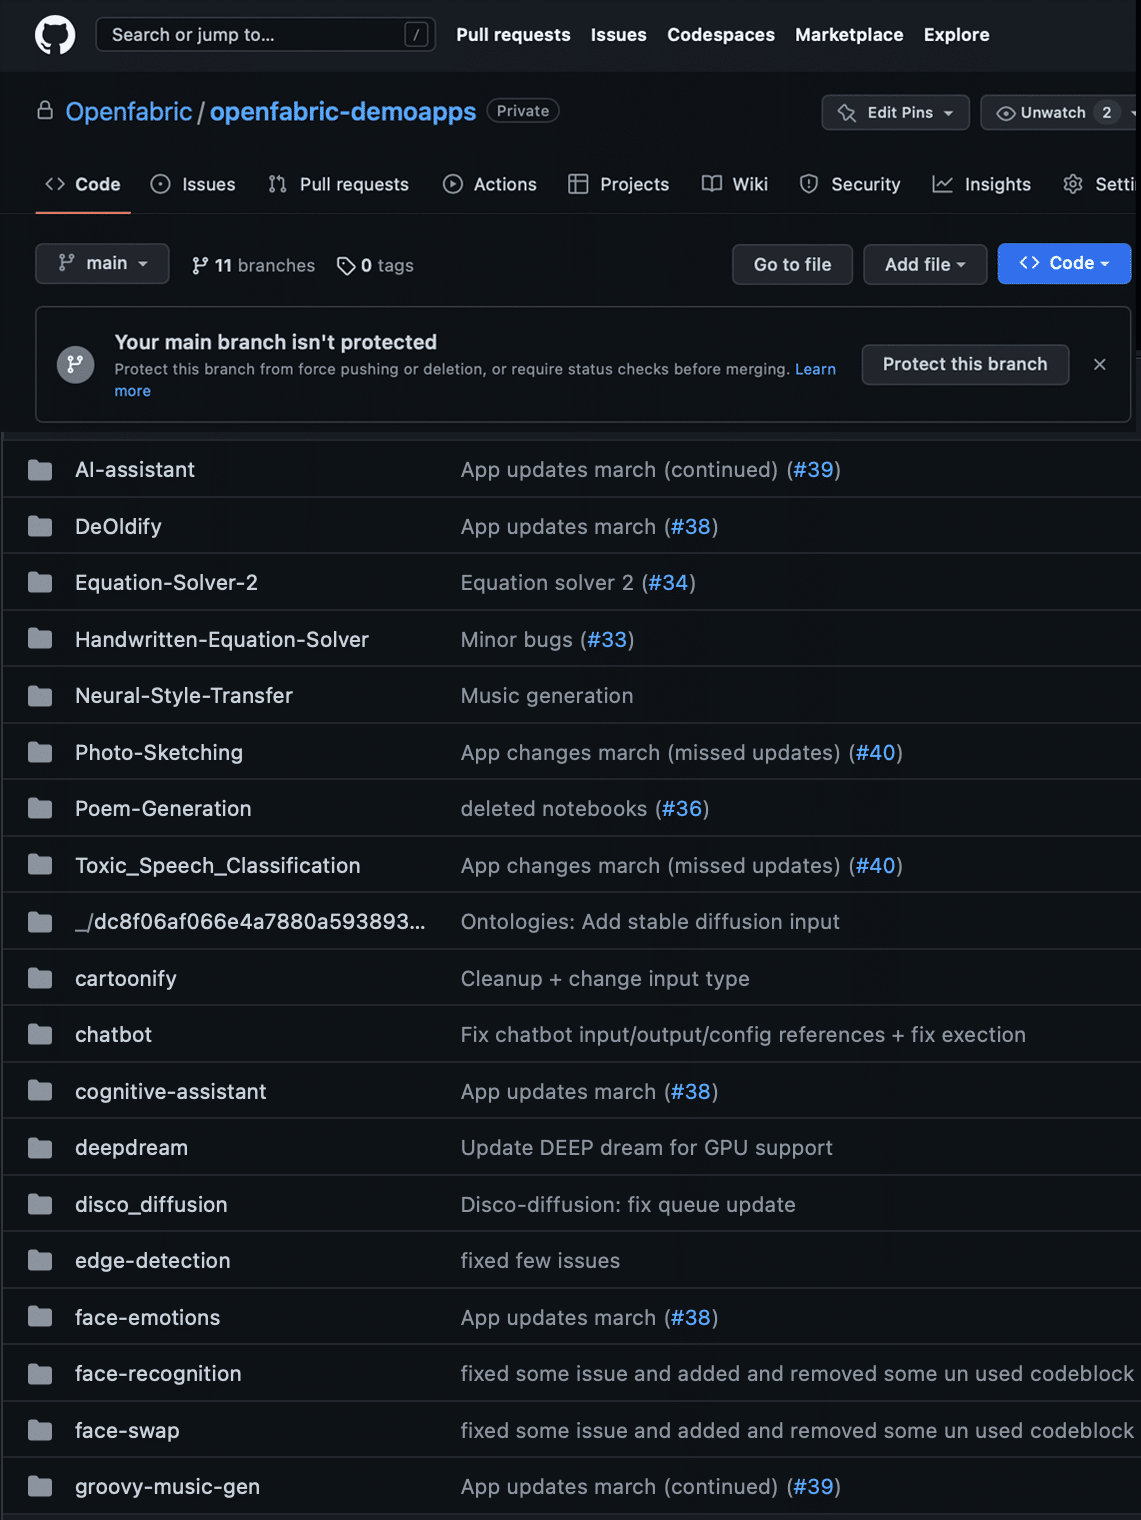The height and width of the screenshot is (1520, 1141).
Task: Click folder icon beside chatbot
Action: (x=40, y=1035)
